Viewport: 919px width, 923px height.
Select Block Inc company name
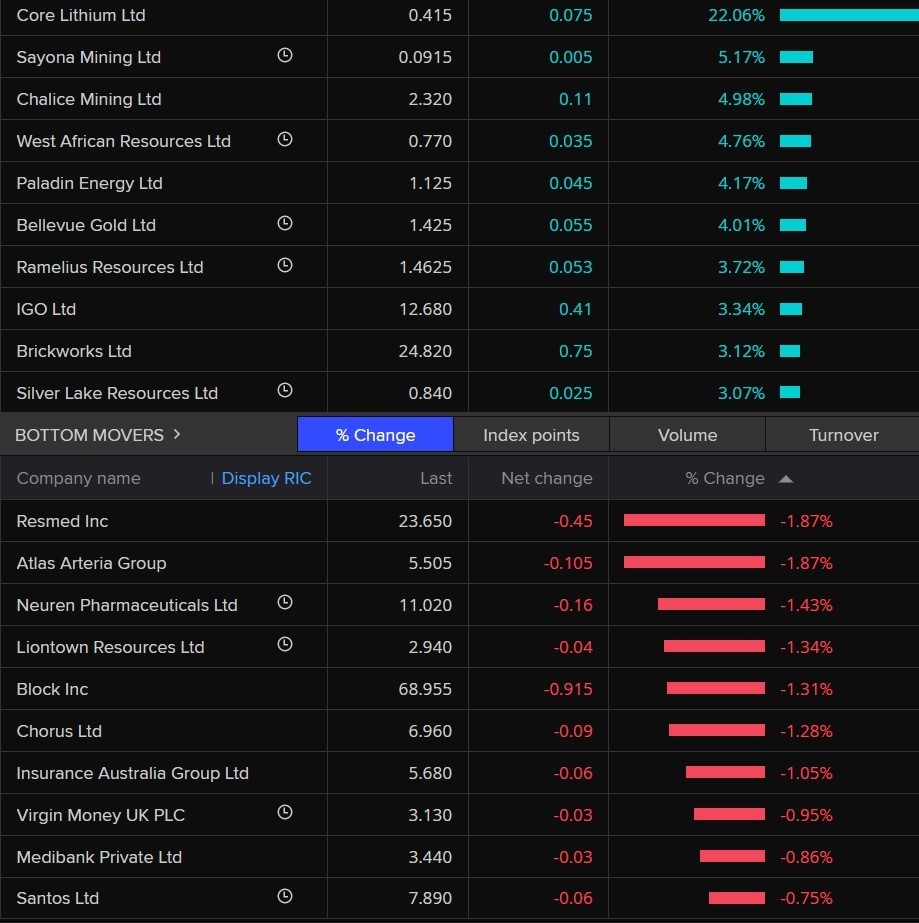point(52,689)
